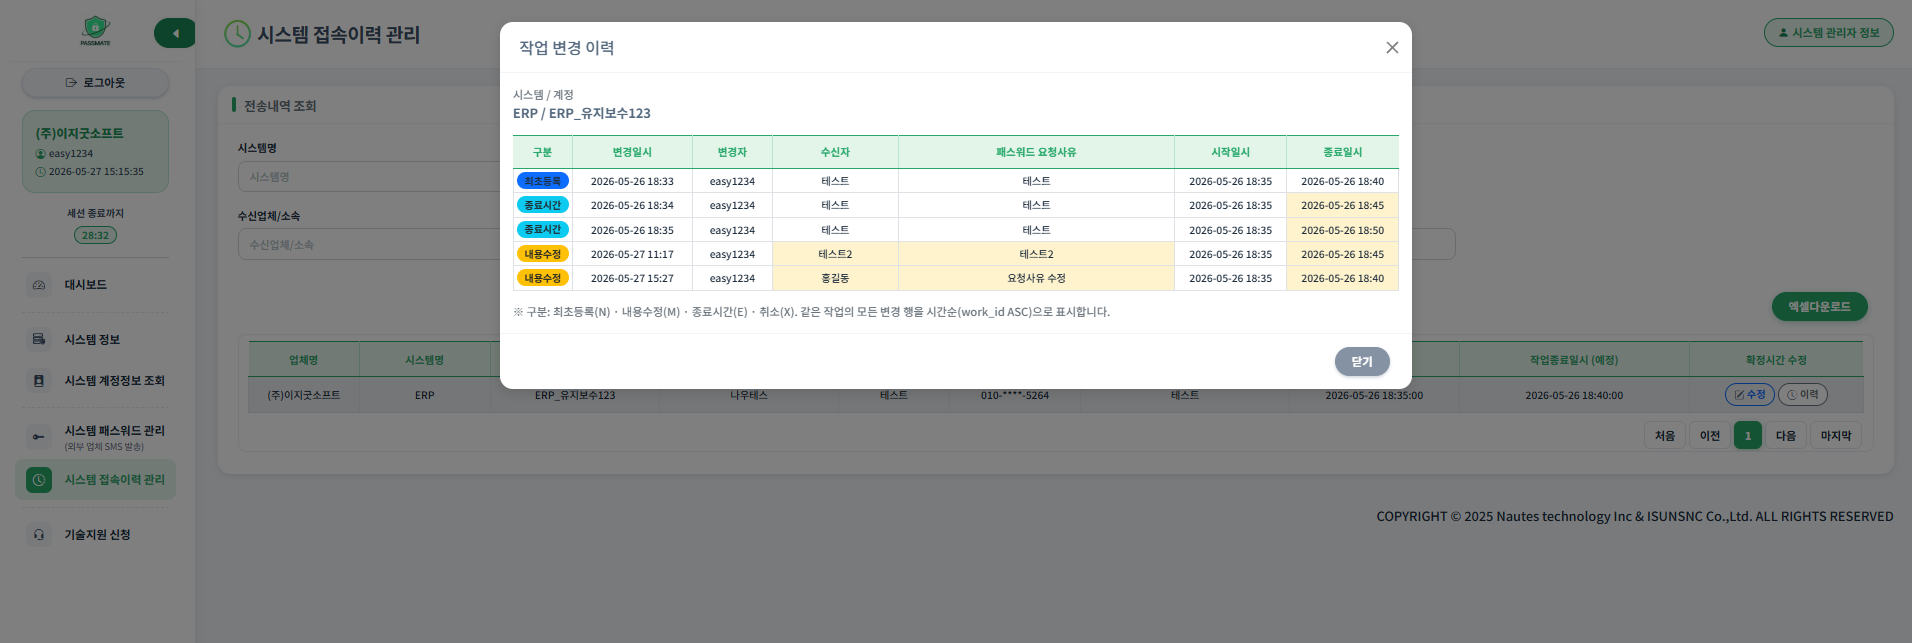Image resolution: width=1912 pixels, height=643 pixels.
Task: Click the 수정 button in the ERP row
Action: [x=1749, y=395]
